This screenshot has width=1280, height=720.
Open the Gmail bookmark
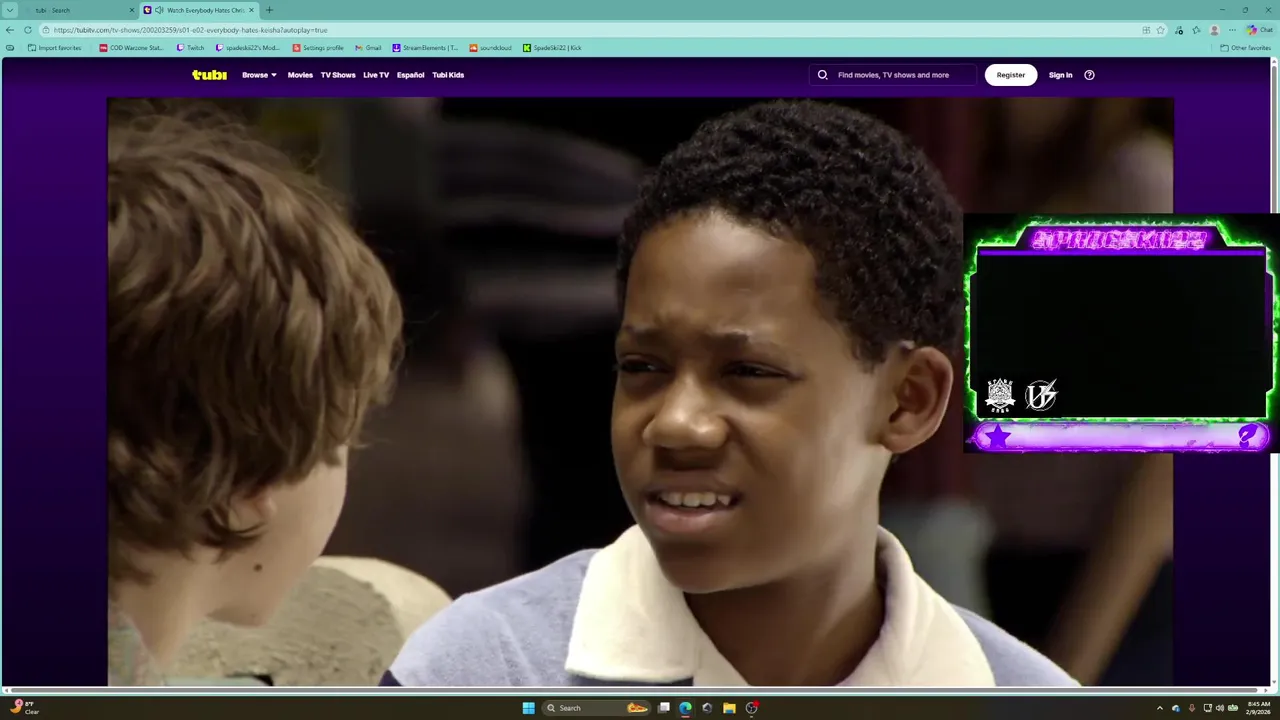368,48
